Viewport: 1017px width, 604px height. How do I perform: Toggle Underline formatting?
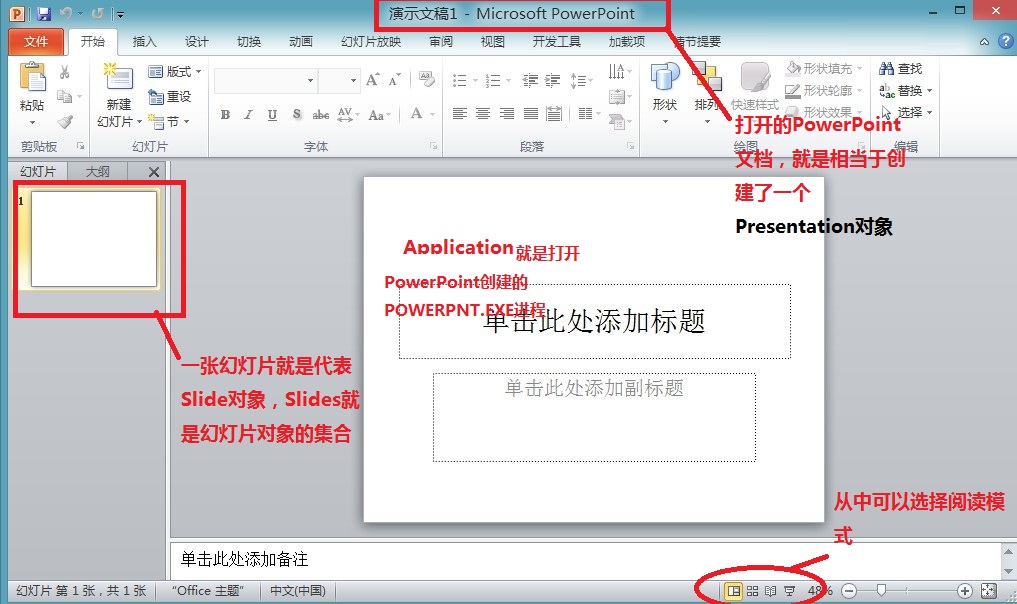point(272,115)
